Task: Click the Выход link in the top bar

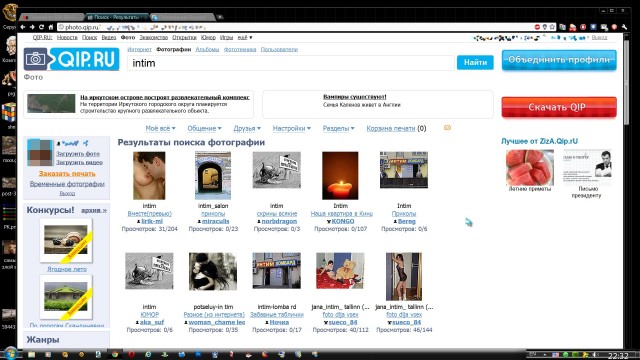Action: [599, 38]
